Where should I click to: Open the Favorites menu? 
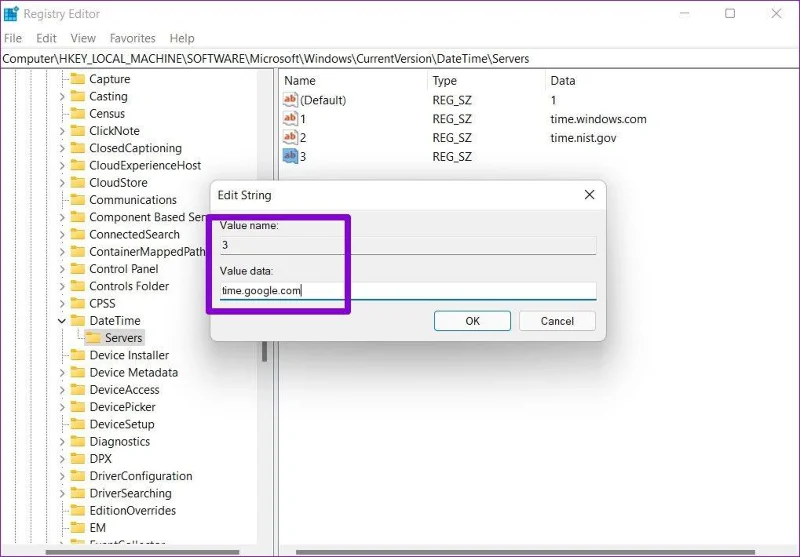(132, 38)
